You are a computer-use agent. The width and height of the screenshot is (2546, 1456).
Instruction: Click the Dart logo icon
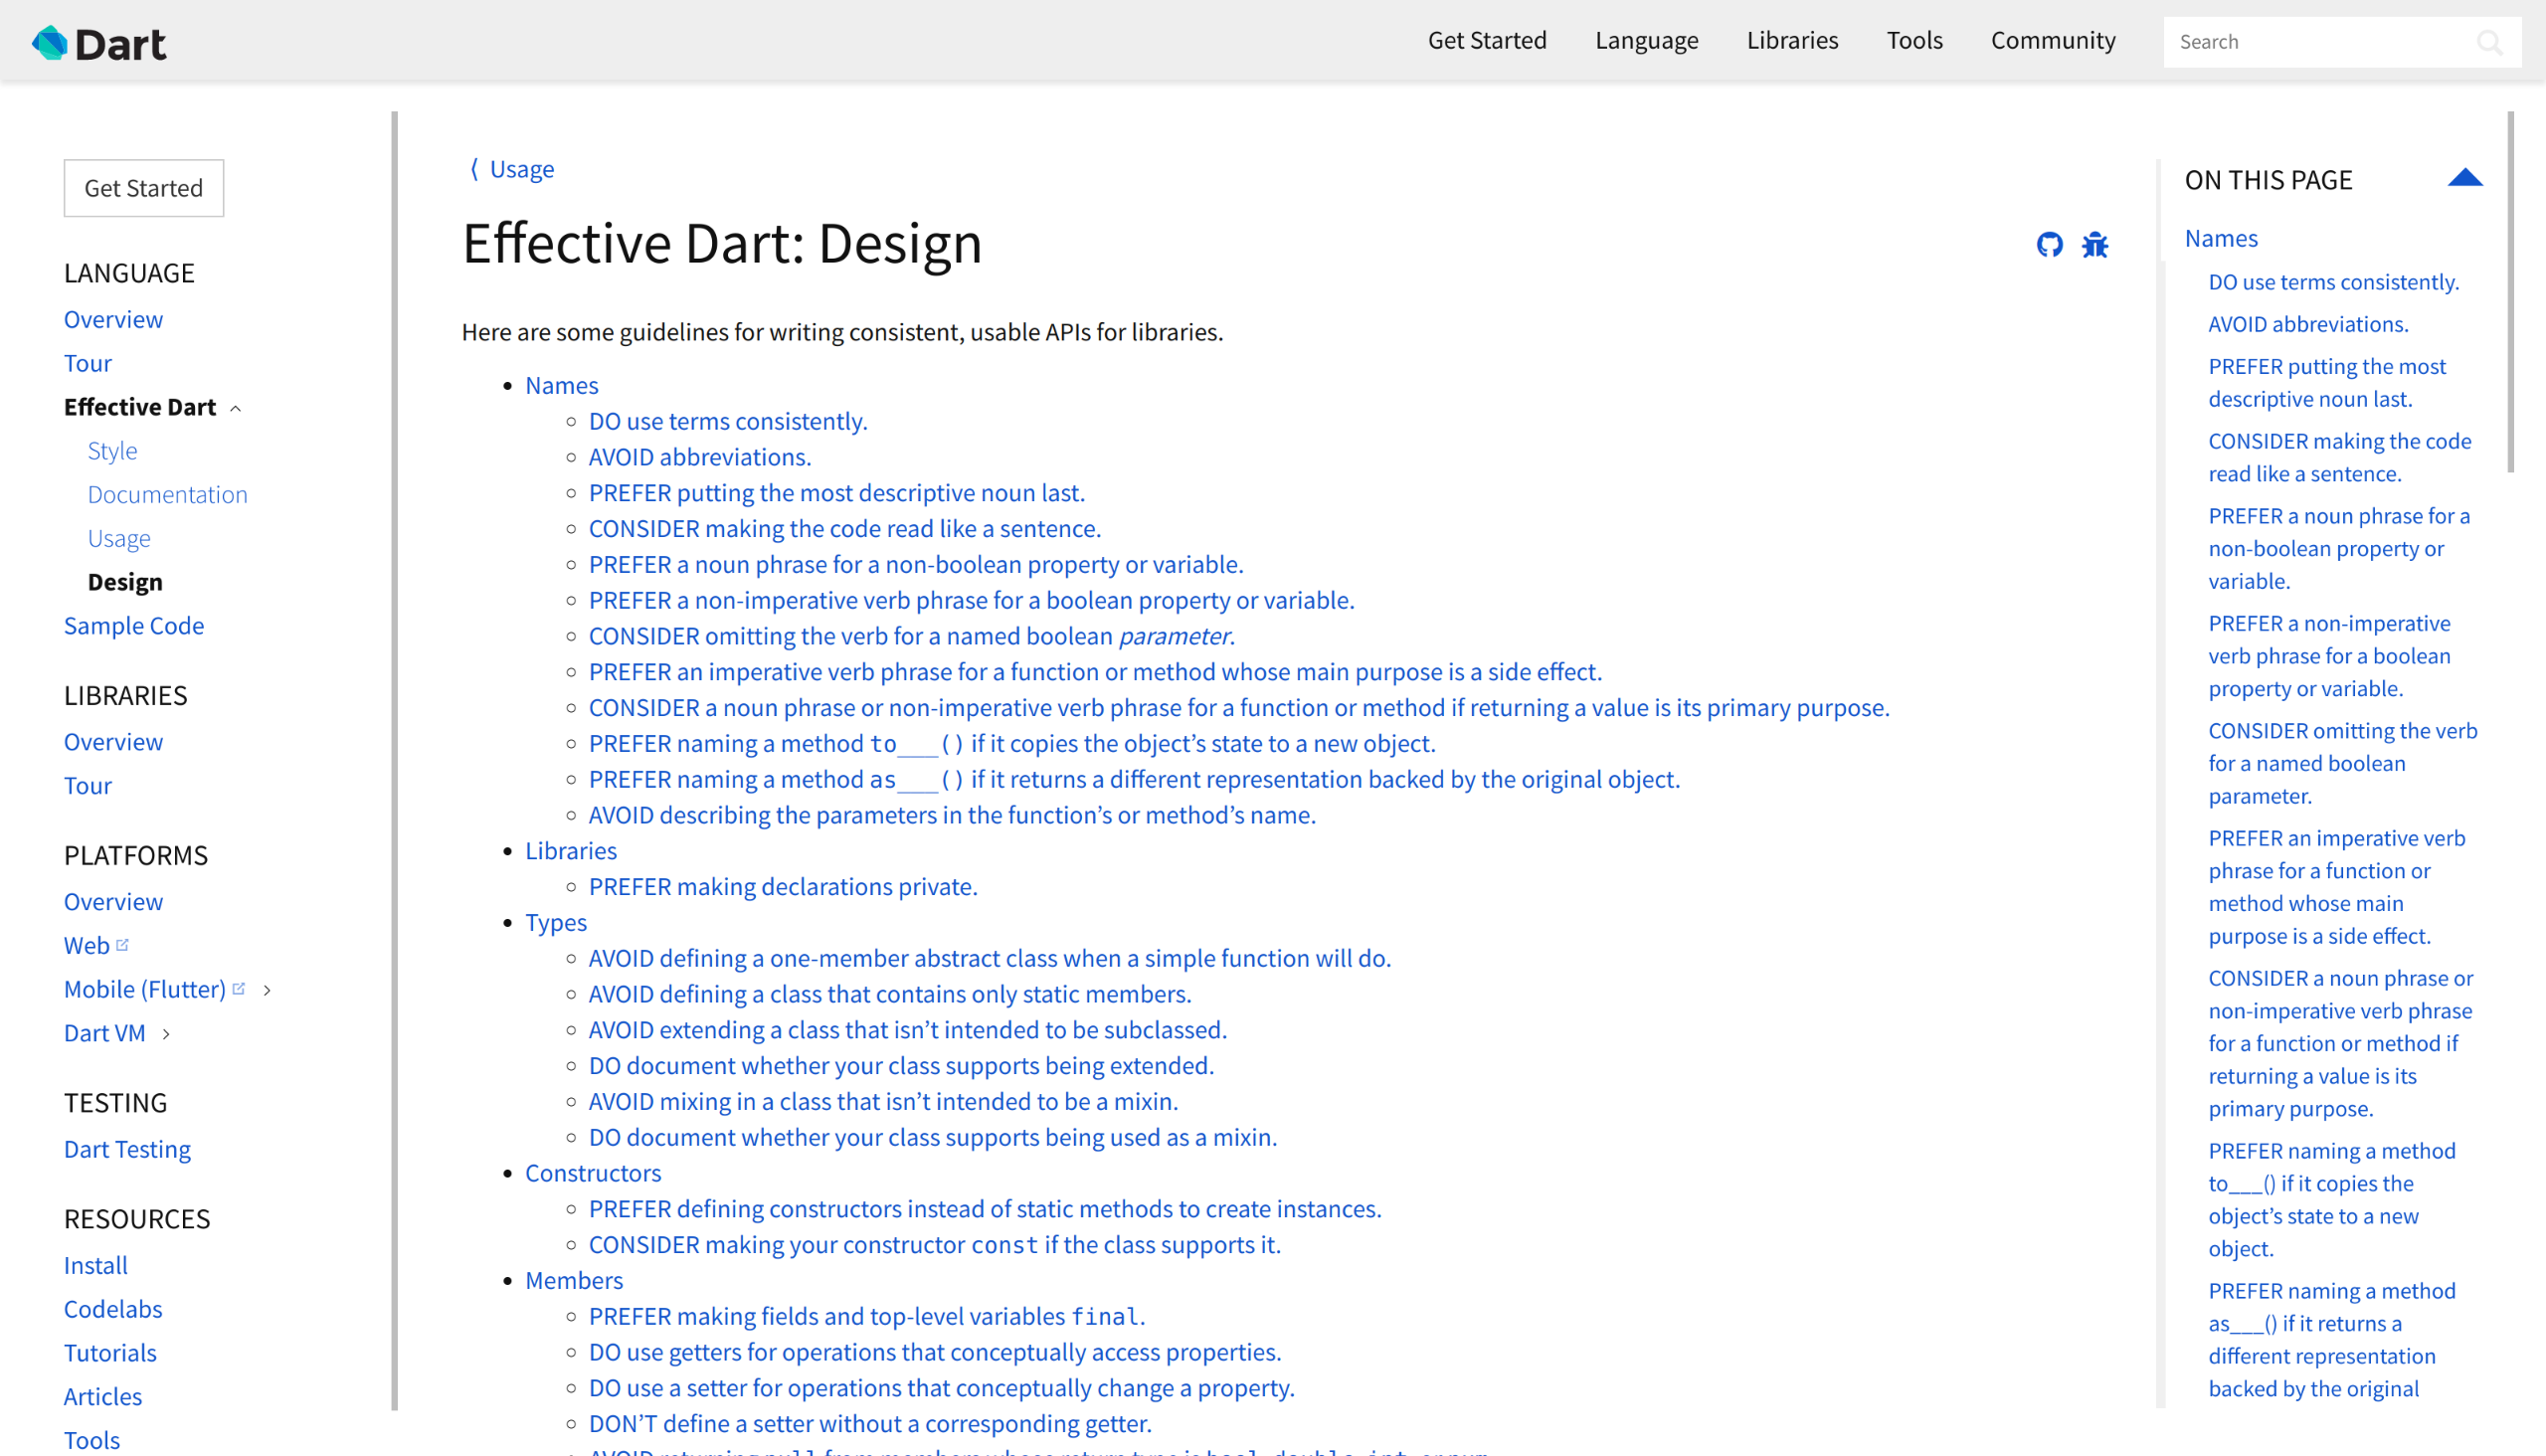point(50,43)
